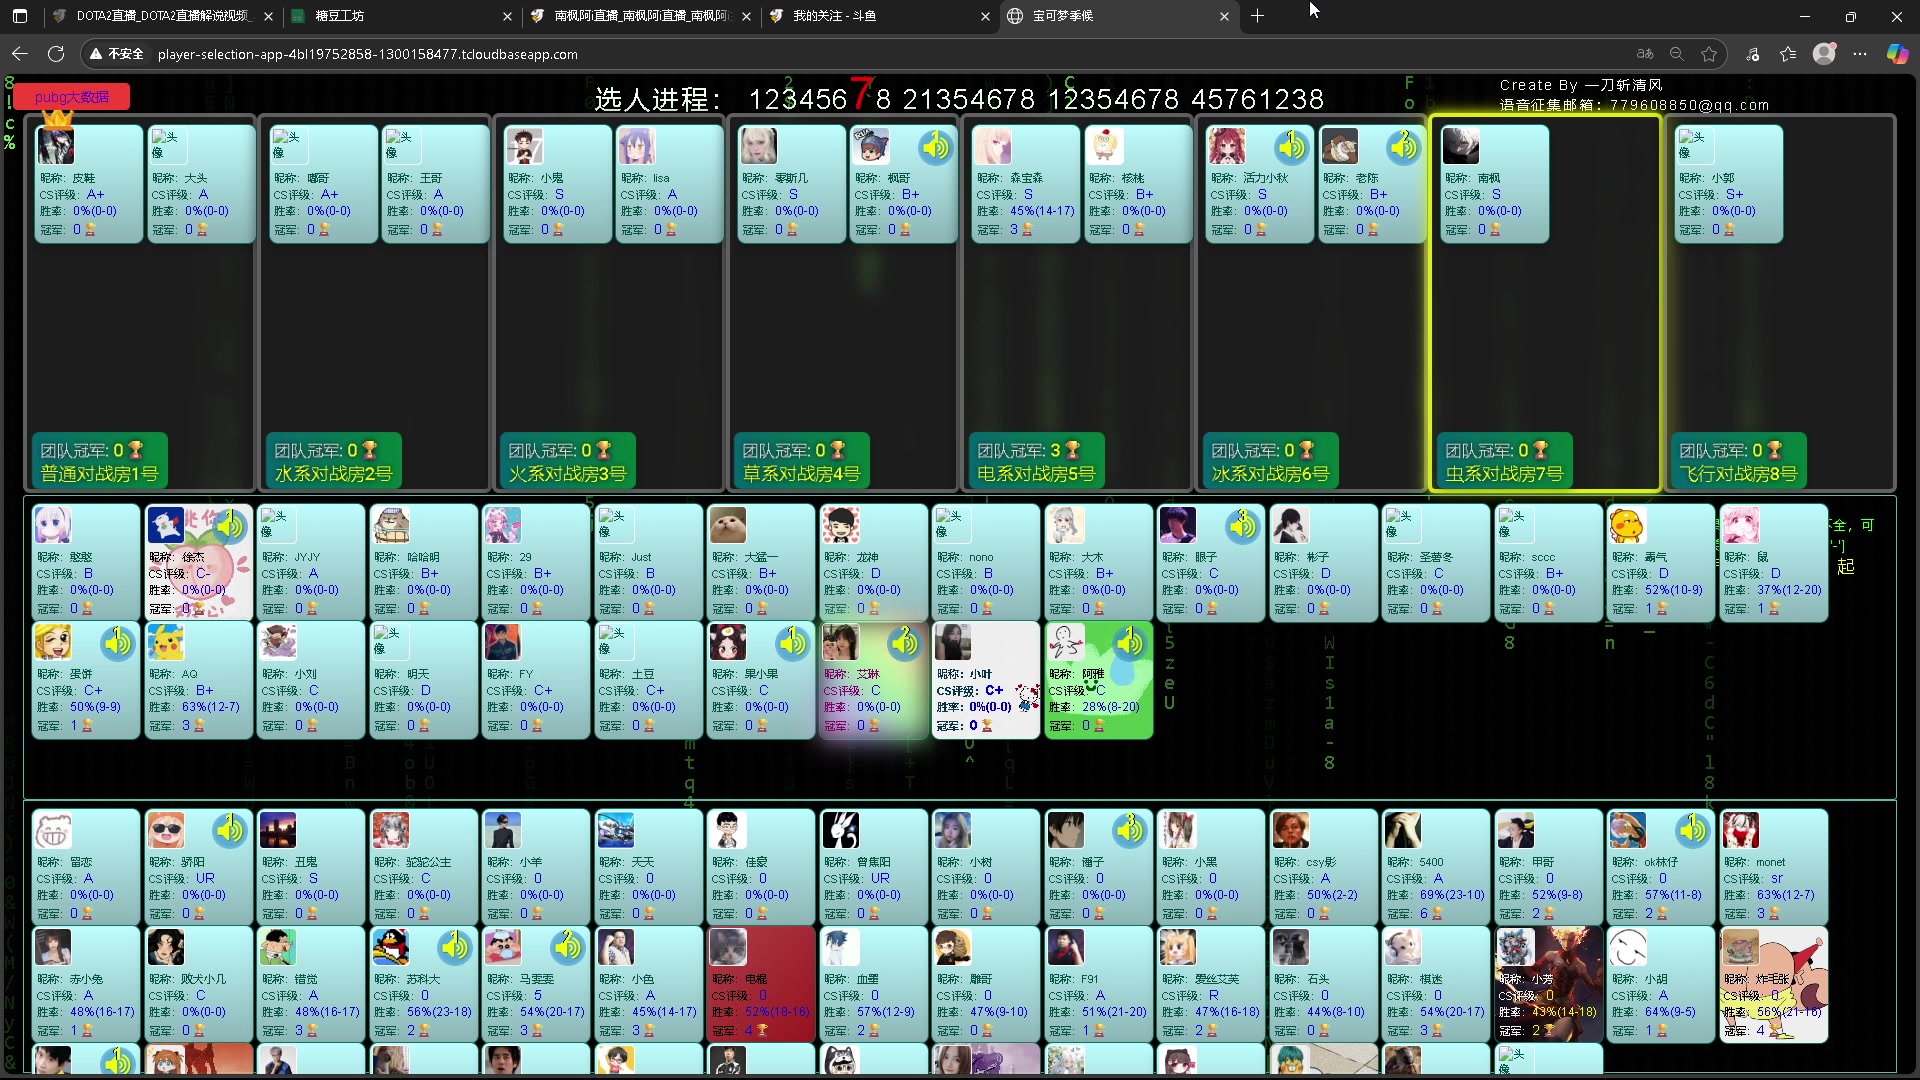
Task: Open the translate/read aloud icon in the address bar
Action: point(1645,54)
